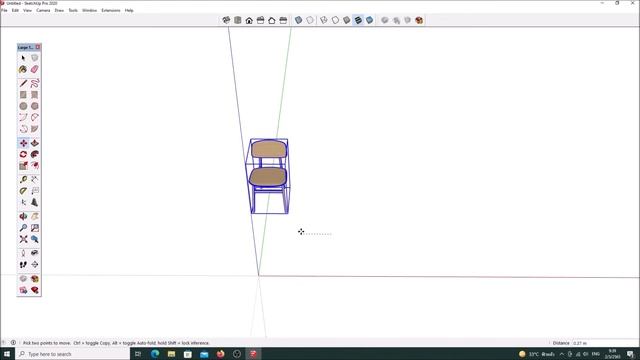Open the Extensions menu
This screenshot has width=640, height=360.
click(x=111, y=10)
